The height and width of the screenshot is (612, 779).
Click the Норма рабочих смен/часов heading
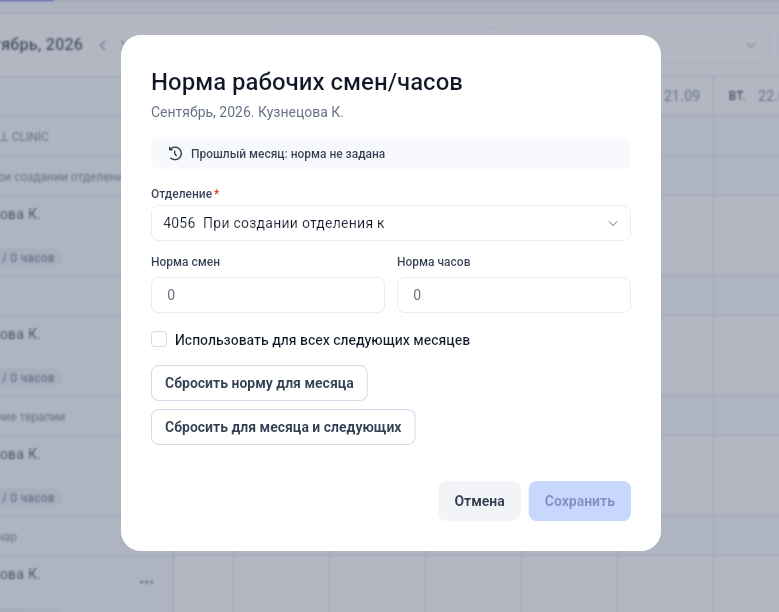pos(307,82)
